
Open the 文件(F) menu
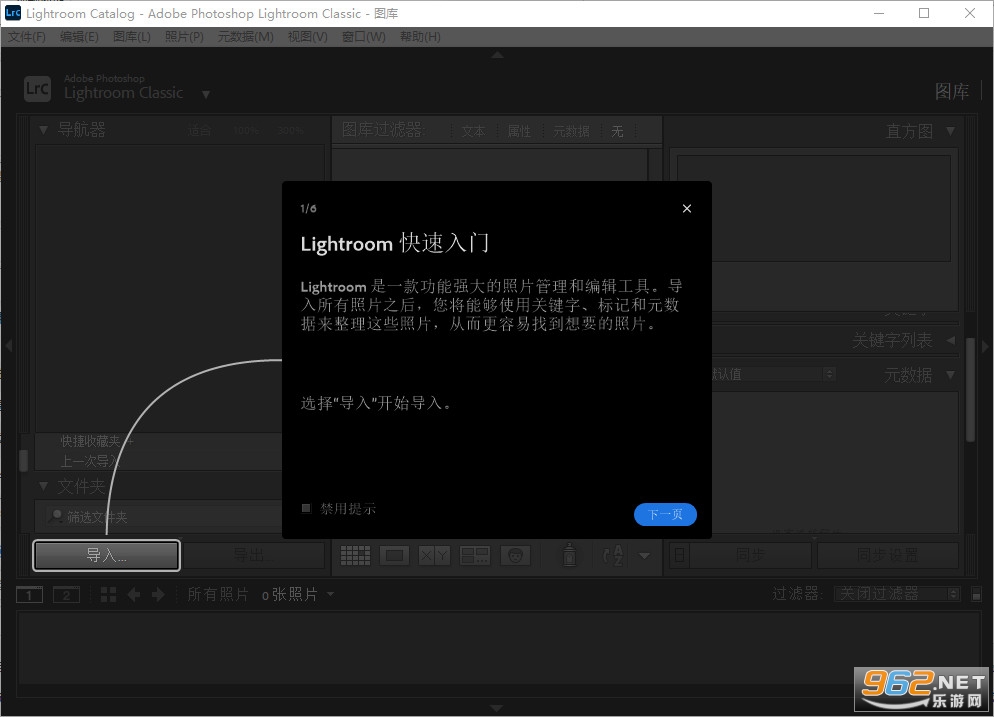(27, 37)
